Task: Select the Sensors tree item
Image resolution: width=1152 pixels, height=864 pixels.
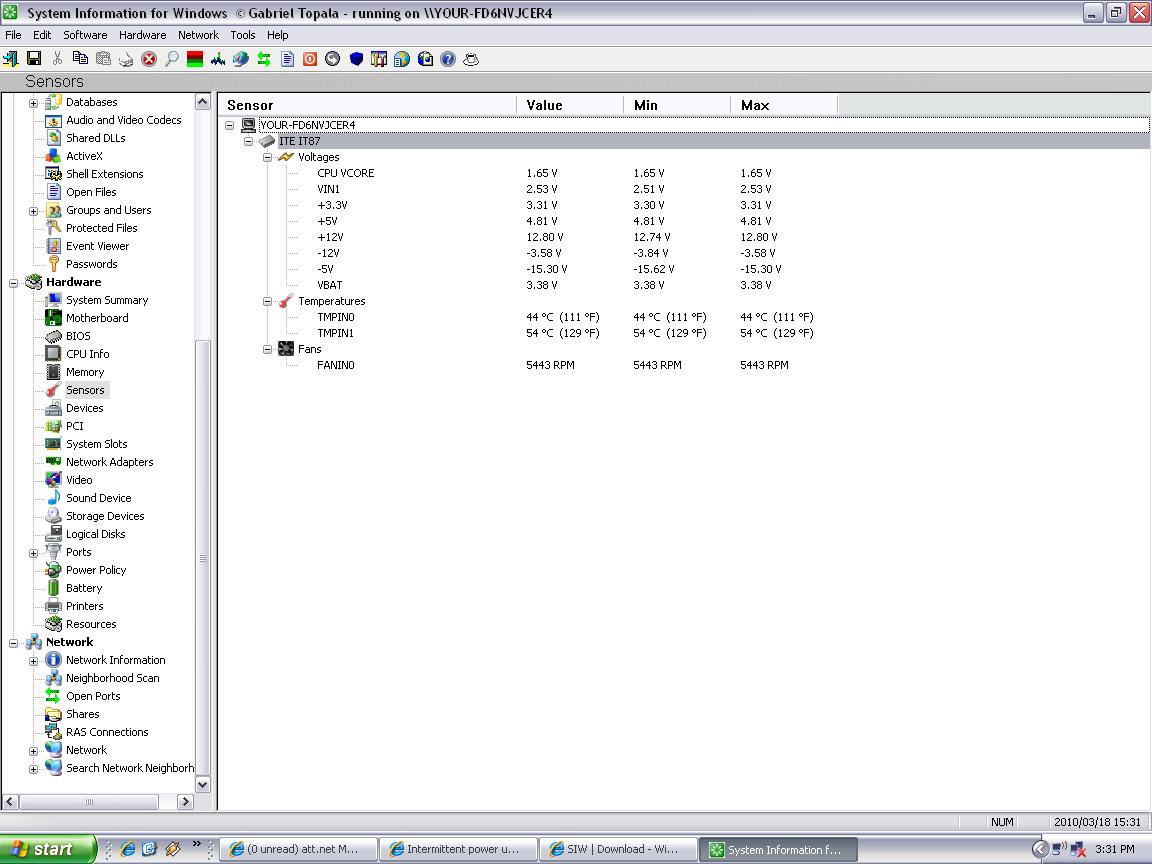Action: (85, 390)
